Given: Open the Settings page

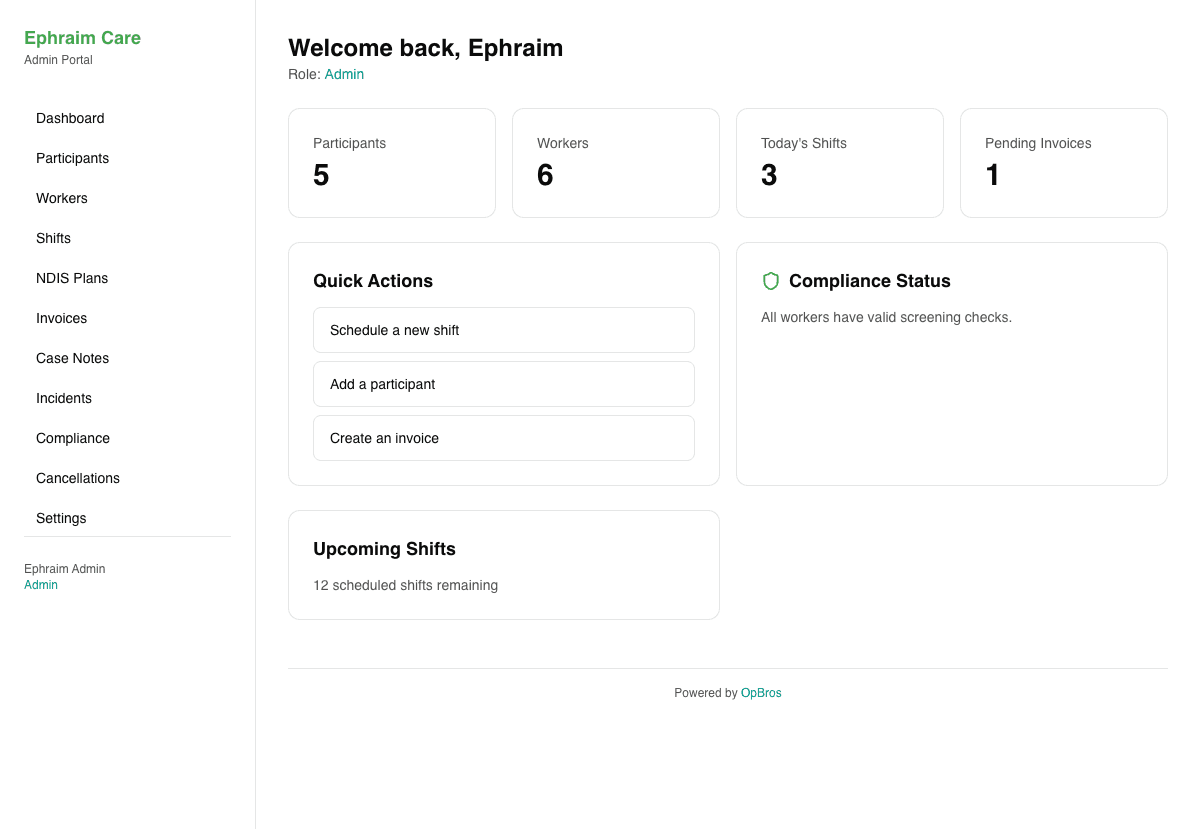Looking at the screenshot, I should click(x=61, y=518).
